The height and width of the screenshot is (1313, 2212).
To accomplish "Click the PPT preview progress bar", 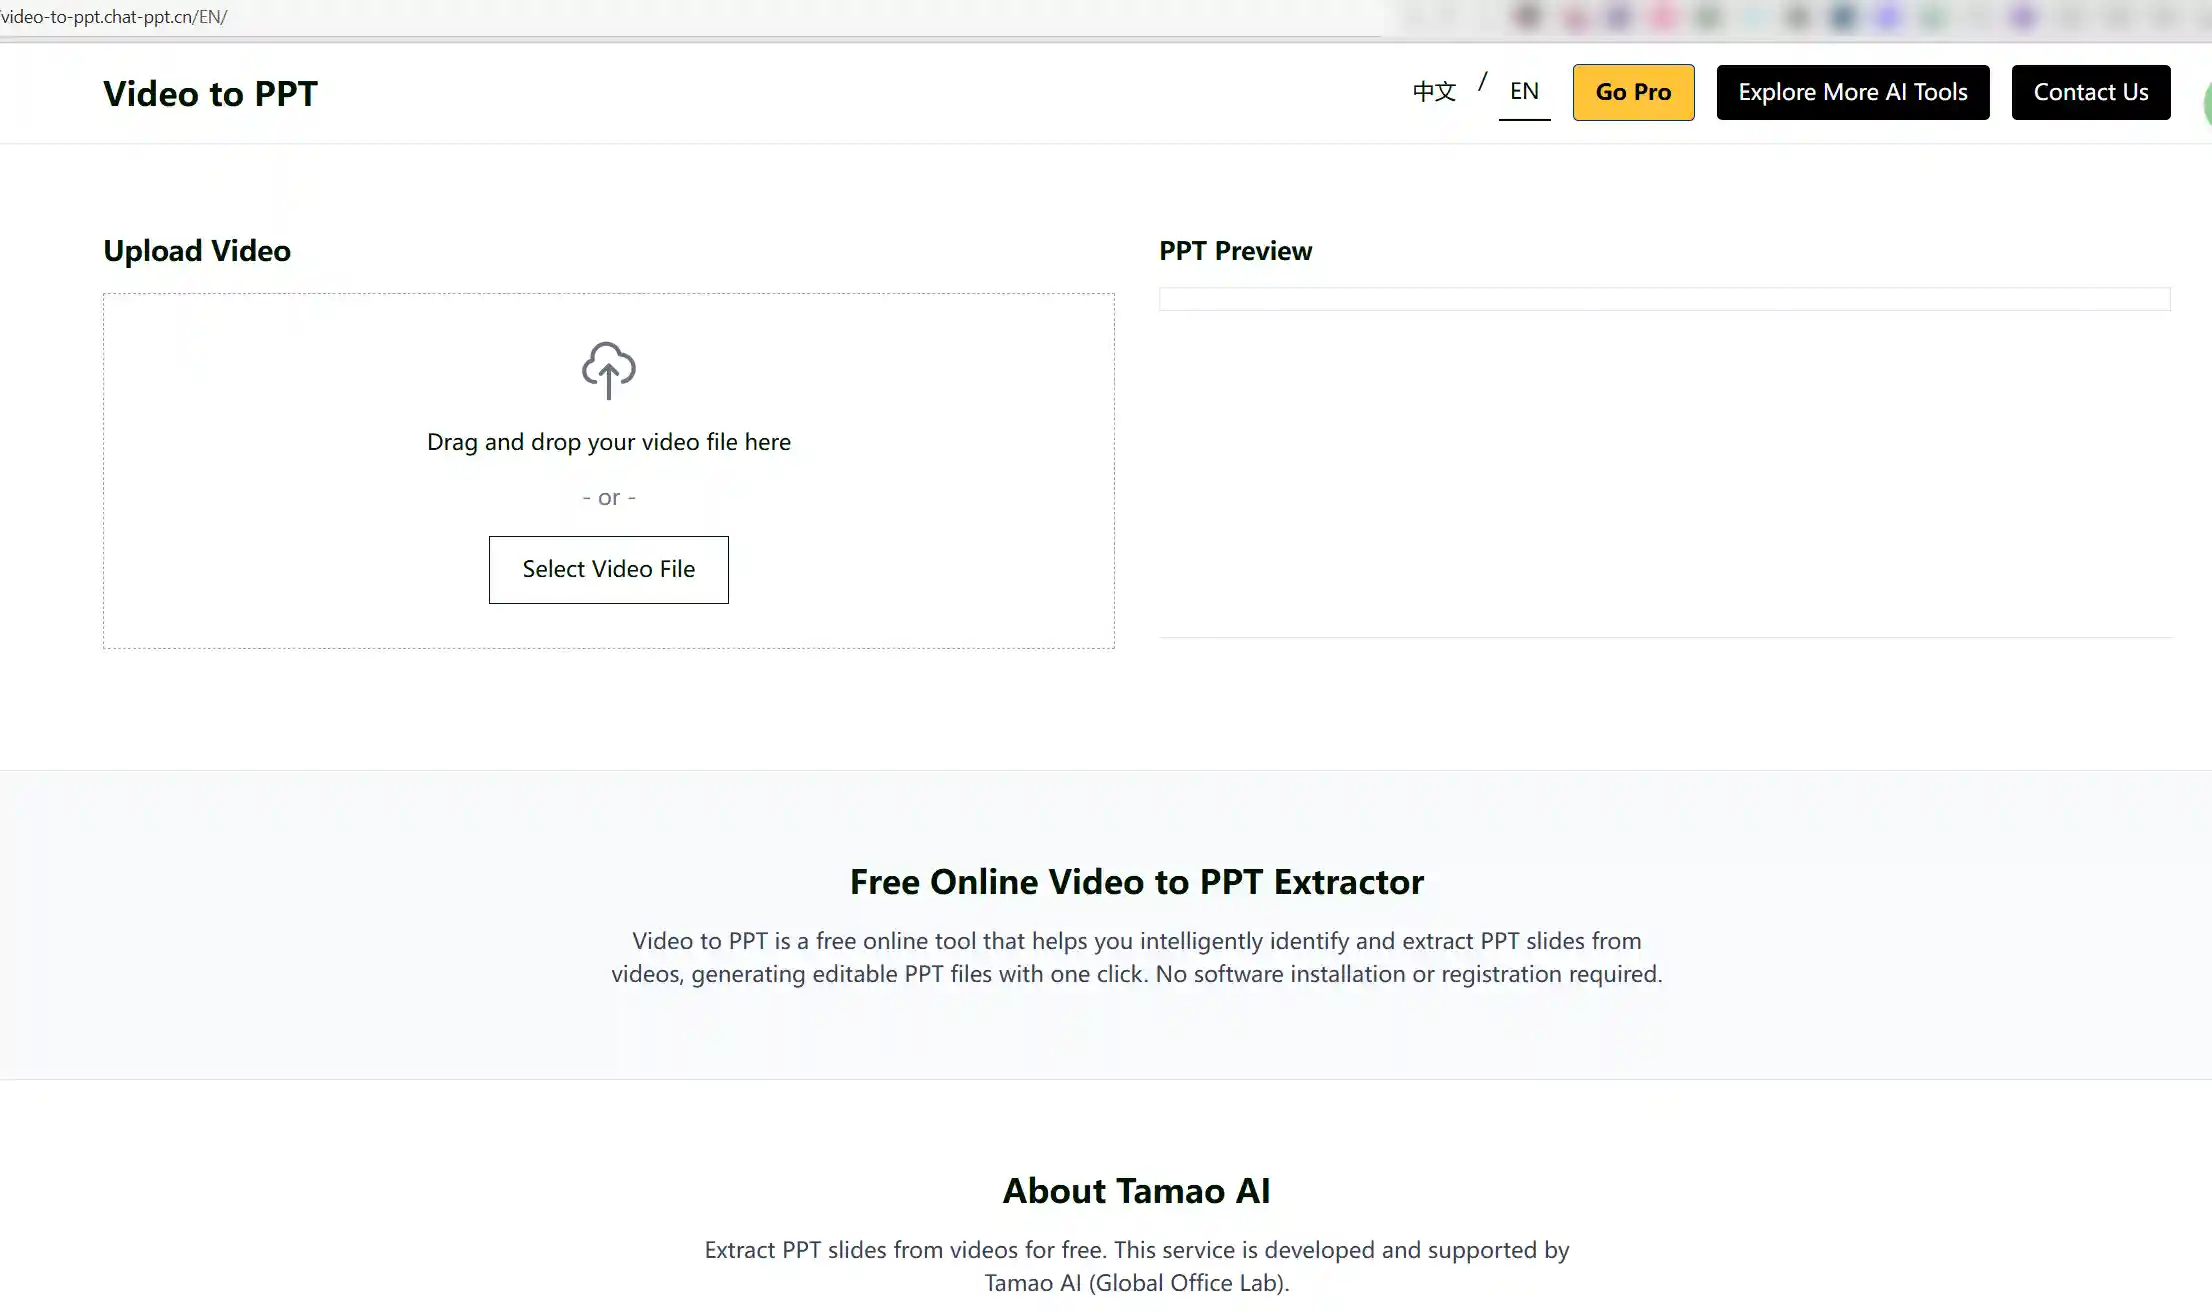I will pos(1665,299).
